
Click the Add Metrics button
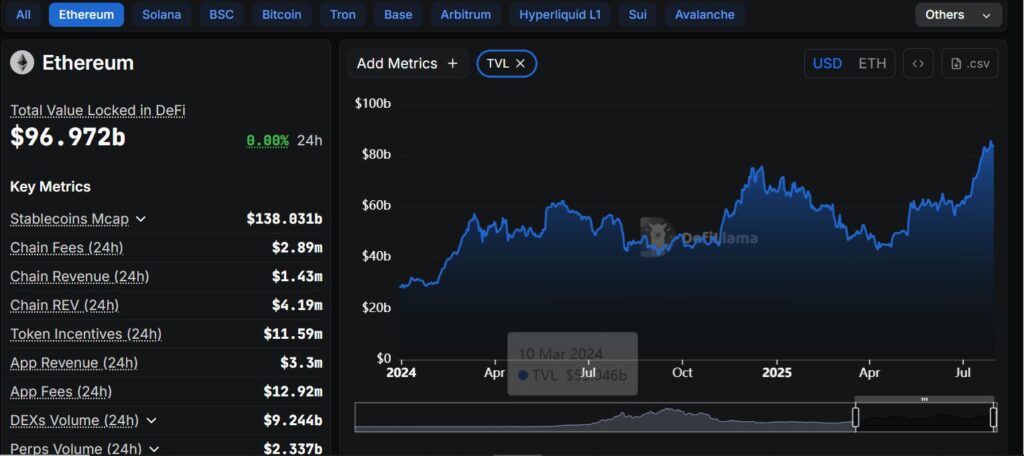(407, 63)
